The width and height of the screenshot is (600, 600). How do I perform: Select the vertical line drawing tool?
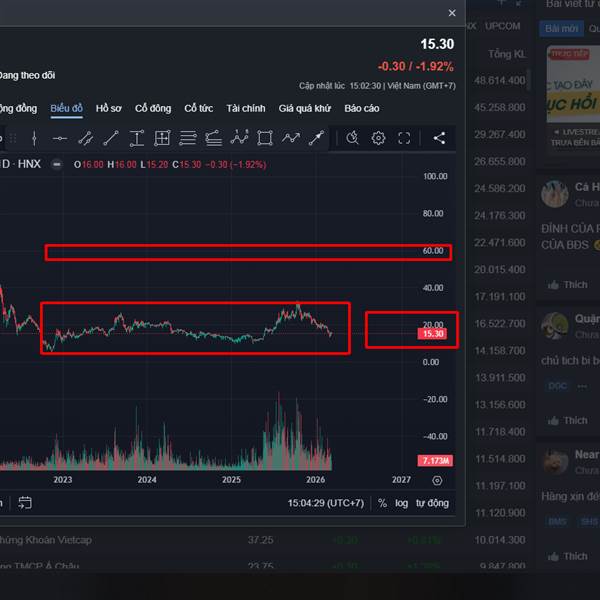tap(34, 138)
